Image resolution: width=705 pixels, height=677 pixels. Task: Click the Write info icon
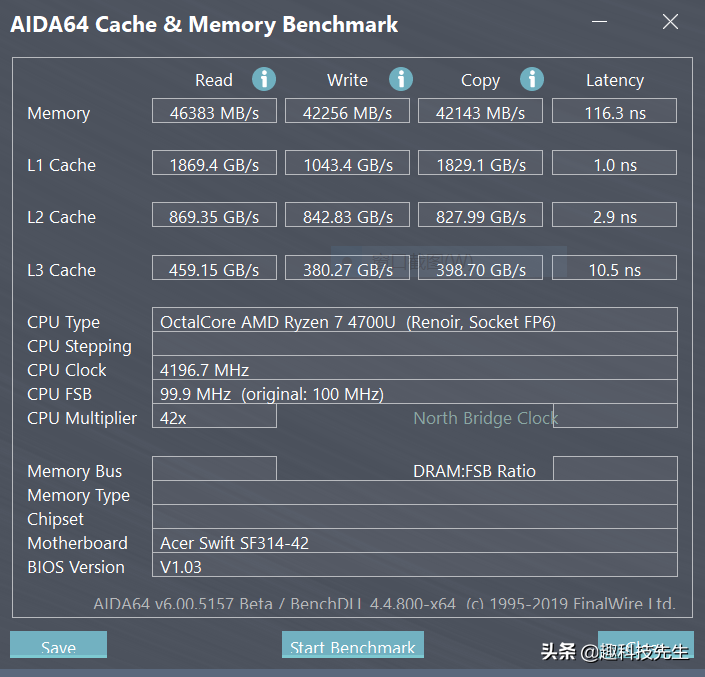(401, 80)
